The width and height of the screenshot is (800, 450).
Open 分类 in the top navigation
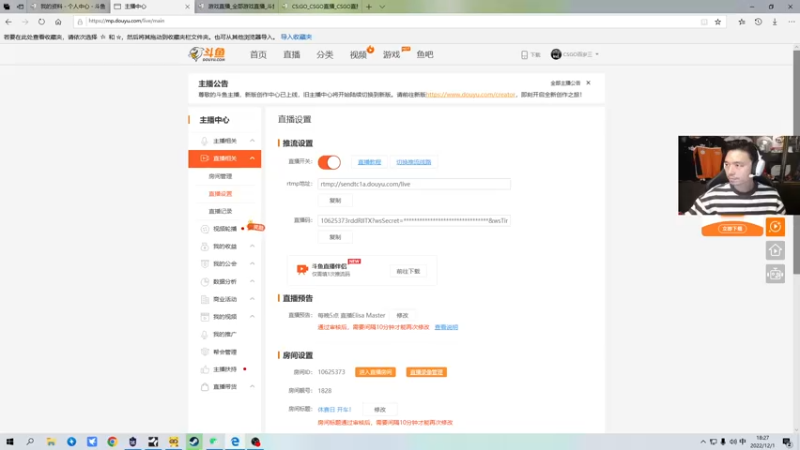(324, 55)
